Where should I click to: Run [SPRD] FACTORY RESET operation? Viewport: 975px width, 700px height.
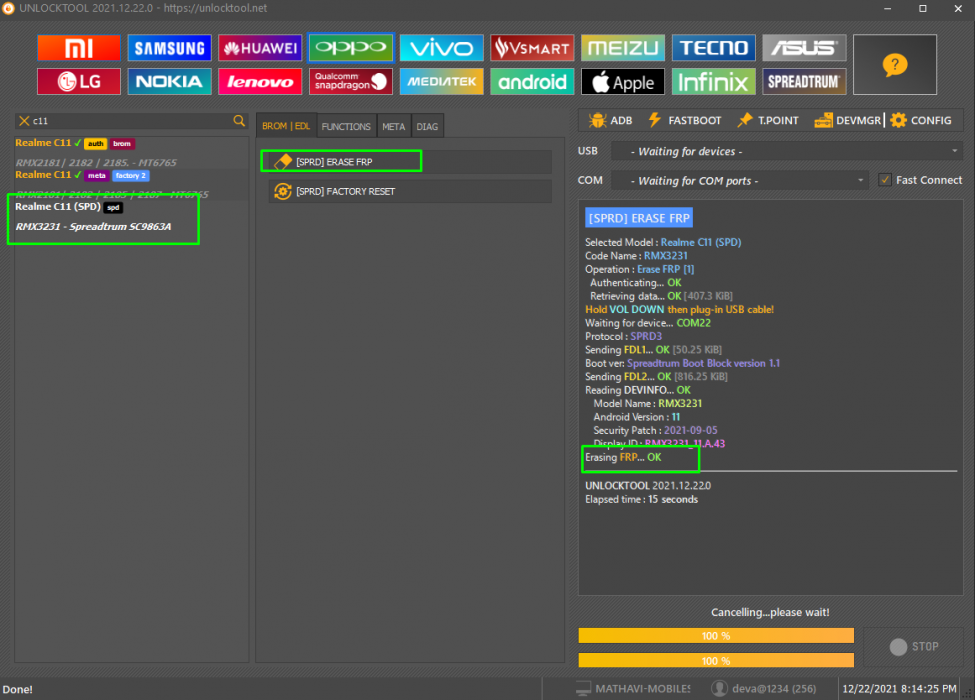coord(410,191)
